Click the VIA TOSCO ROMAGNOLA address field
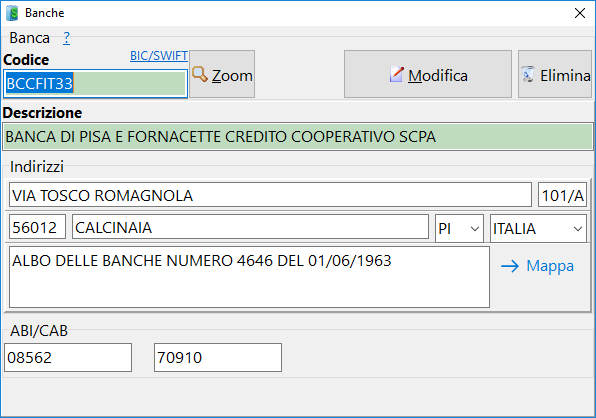 (270, 195)
